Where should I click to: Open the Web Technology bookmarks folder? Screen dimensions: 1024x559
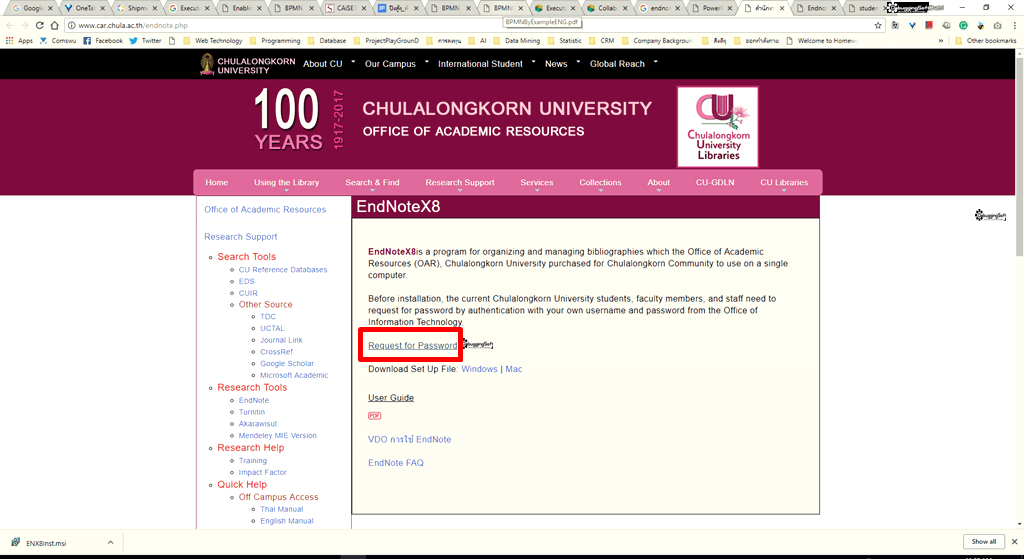tap(212, 40)
